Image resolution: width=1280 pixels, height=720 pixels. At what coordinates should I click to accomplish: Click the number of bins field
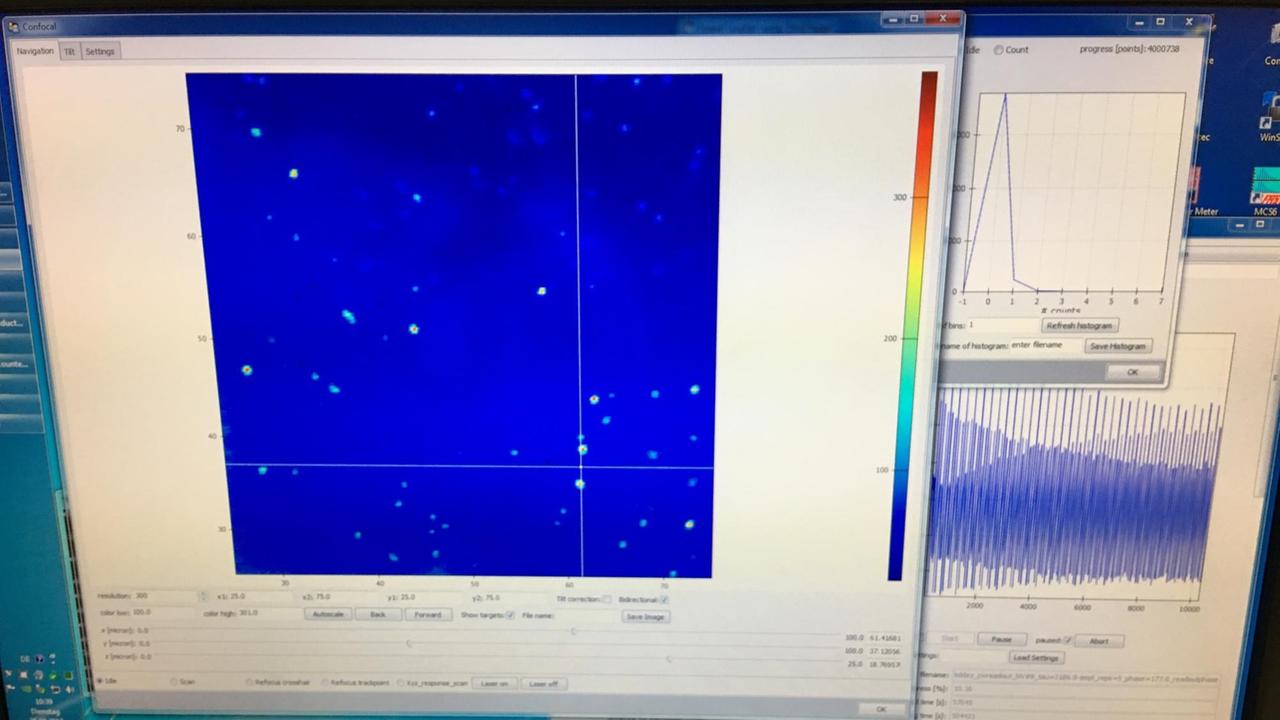(x=1002, y=325)
